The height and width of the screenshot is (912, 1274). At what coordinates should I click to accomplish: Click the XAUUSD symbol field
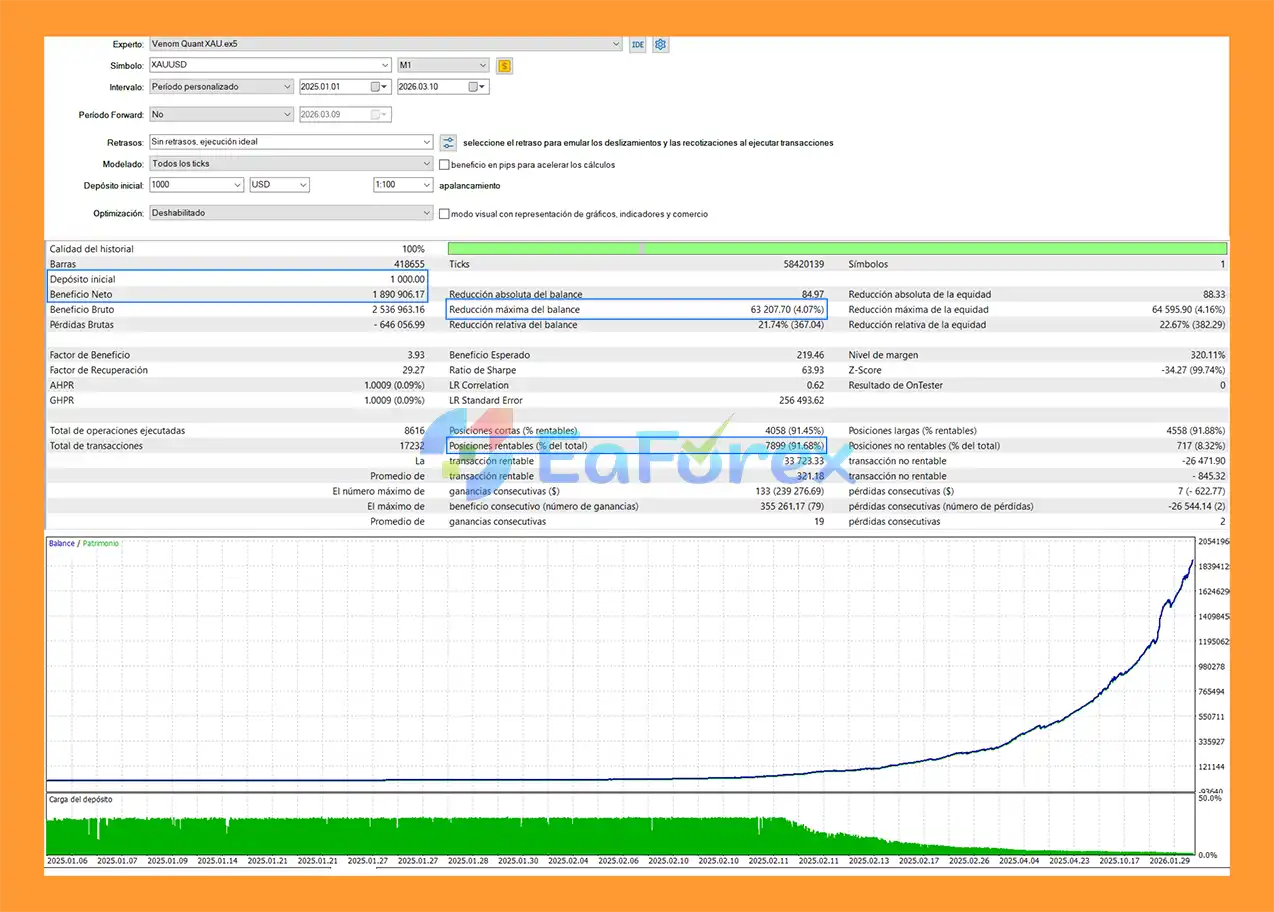(x=270, y=65)
